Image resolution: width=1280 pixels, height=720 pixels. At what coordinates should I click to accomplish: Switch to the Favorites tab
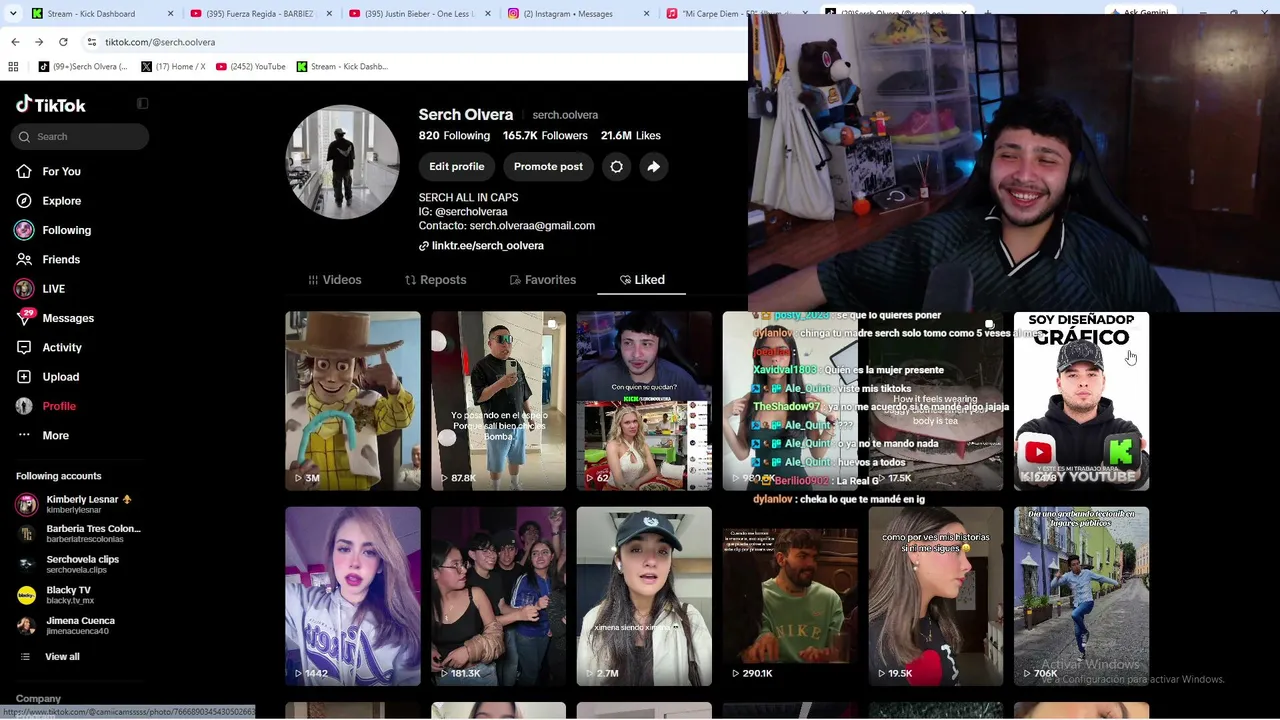(543, 280)
